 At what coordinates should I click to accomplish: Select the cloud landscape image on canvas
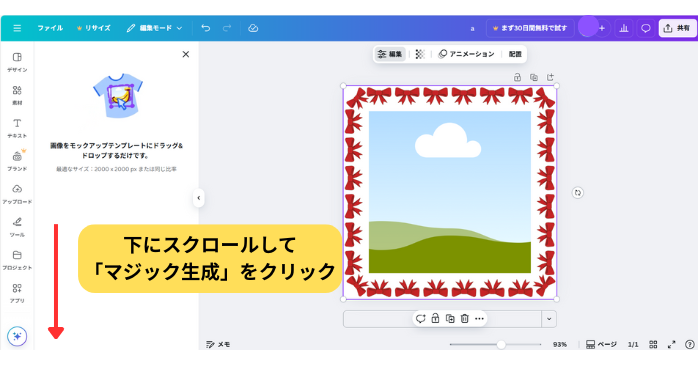(450, 192)
